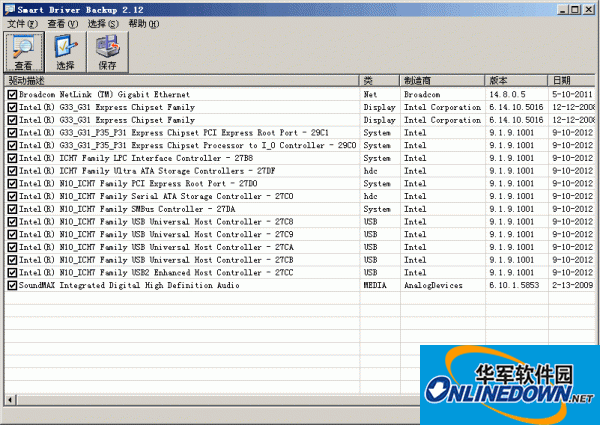Click the Smart Driver Backup title bar icon
The width and height of the screenshot is (600, 425).
tap(9, 9)
